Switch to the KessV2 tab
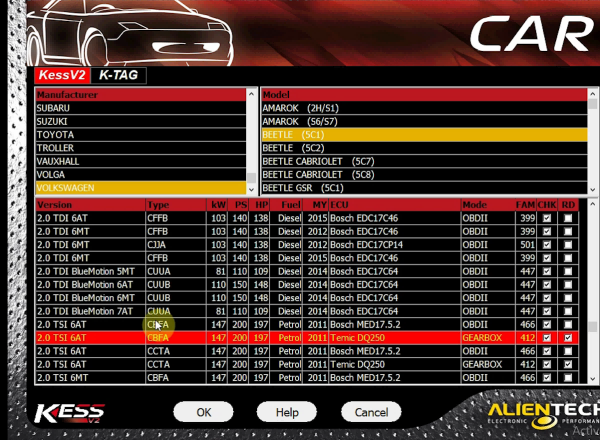This screenshot has height=440, width=600. pos(62,75)
